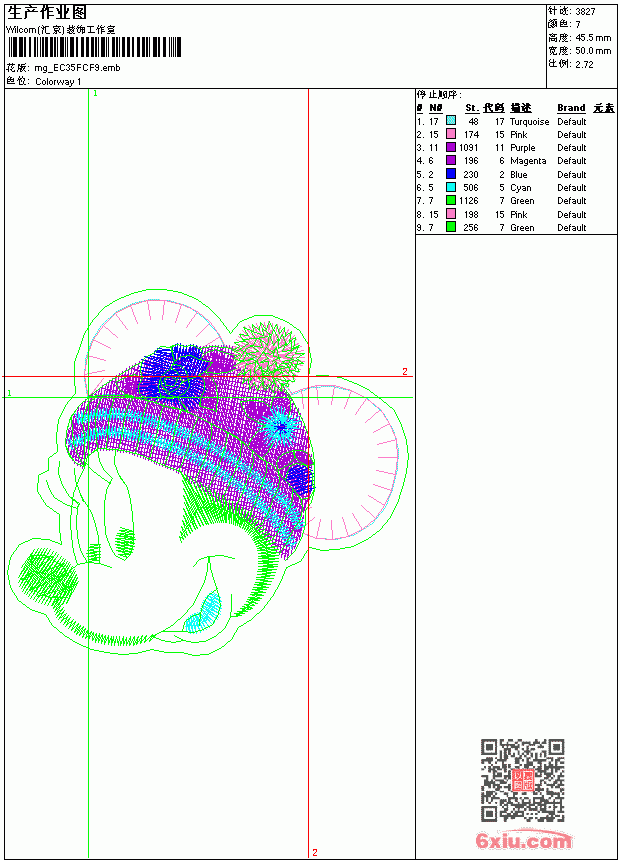Select the Cyan color swatch in row 6
This screenshot has height=860, width=620.
click(x=450, y=187)
